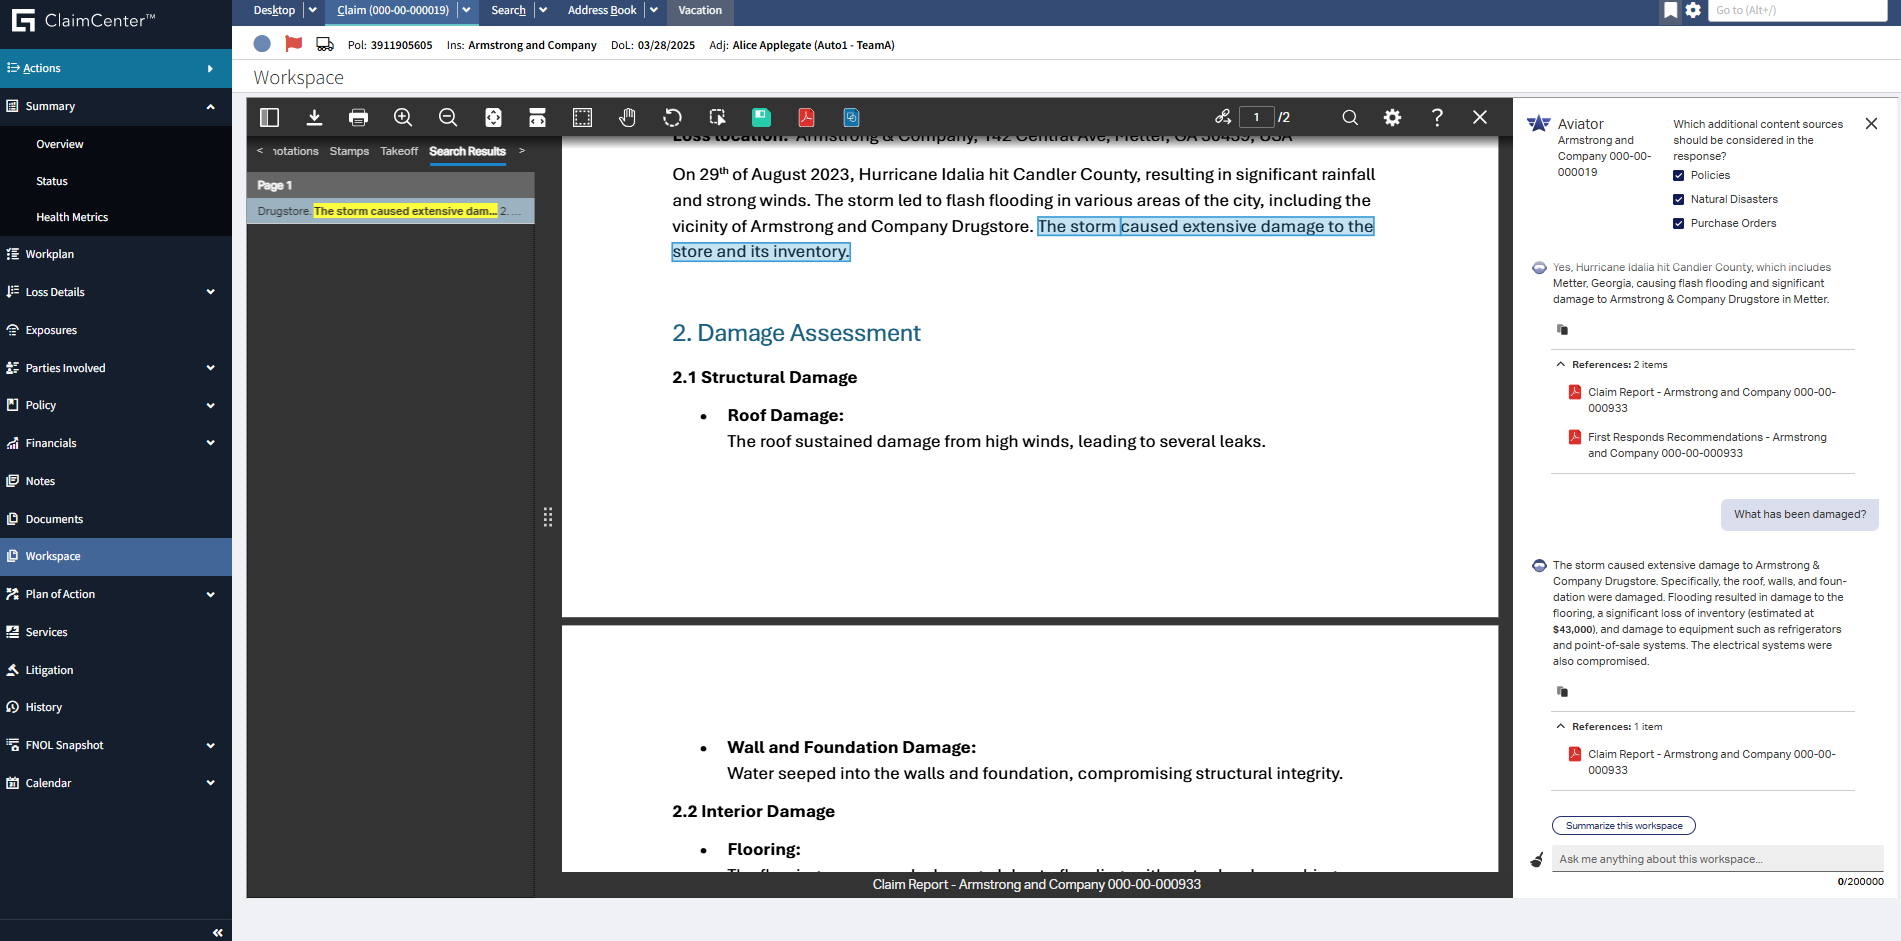The image size is (1901, 941).
Task: Switch to the Stamps tab
Action: pos(349,151)
